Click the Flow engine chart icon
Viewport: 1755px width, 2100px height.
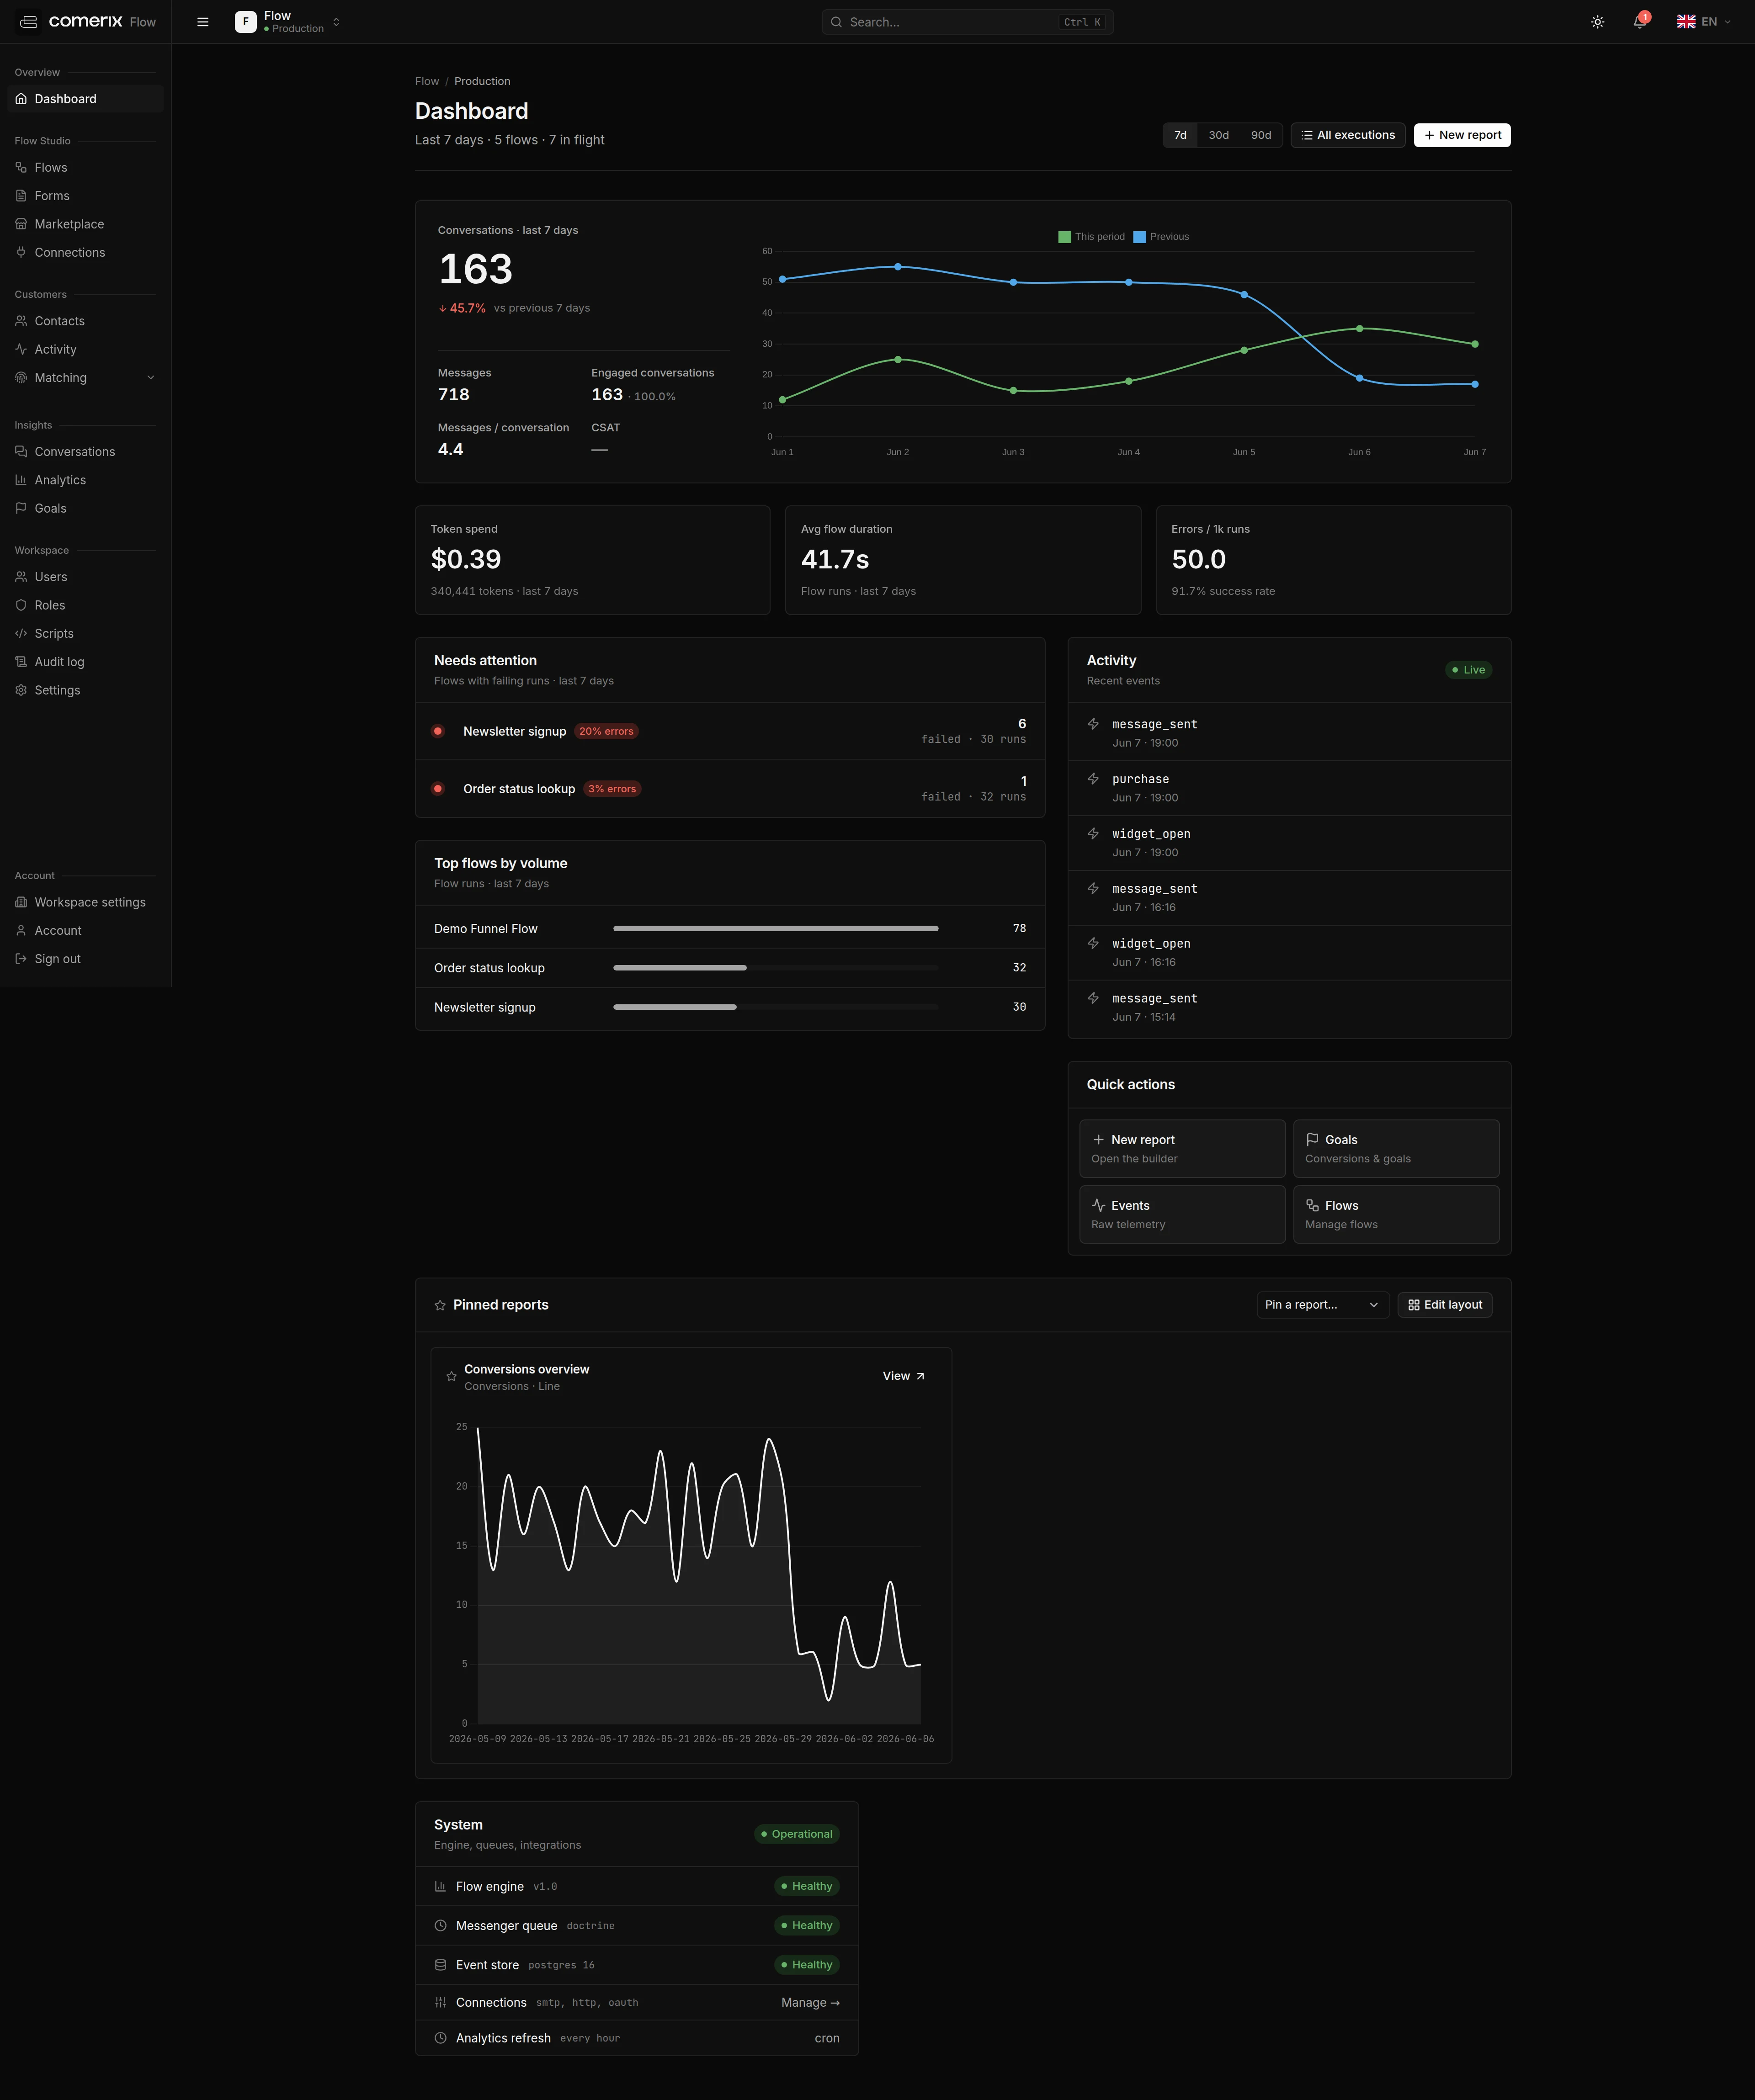point(440,1886)
